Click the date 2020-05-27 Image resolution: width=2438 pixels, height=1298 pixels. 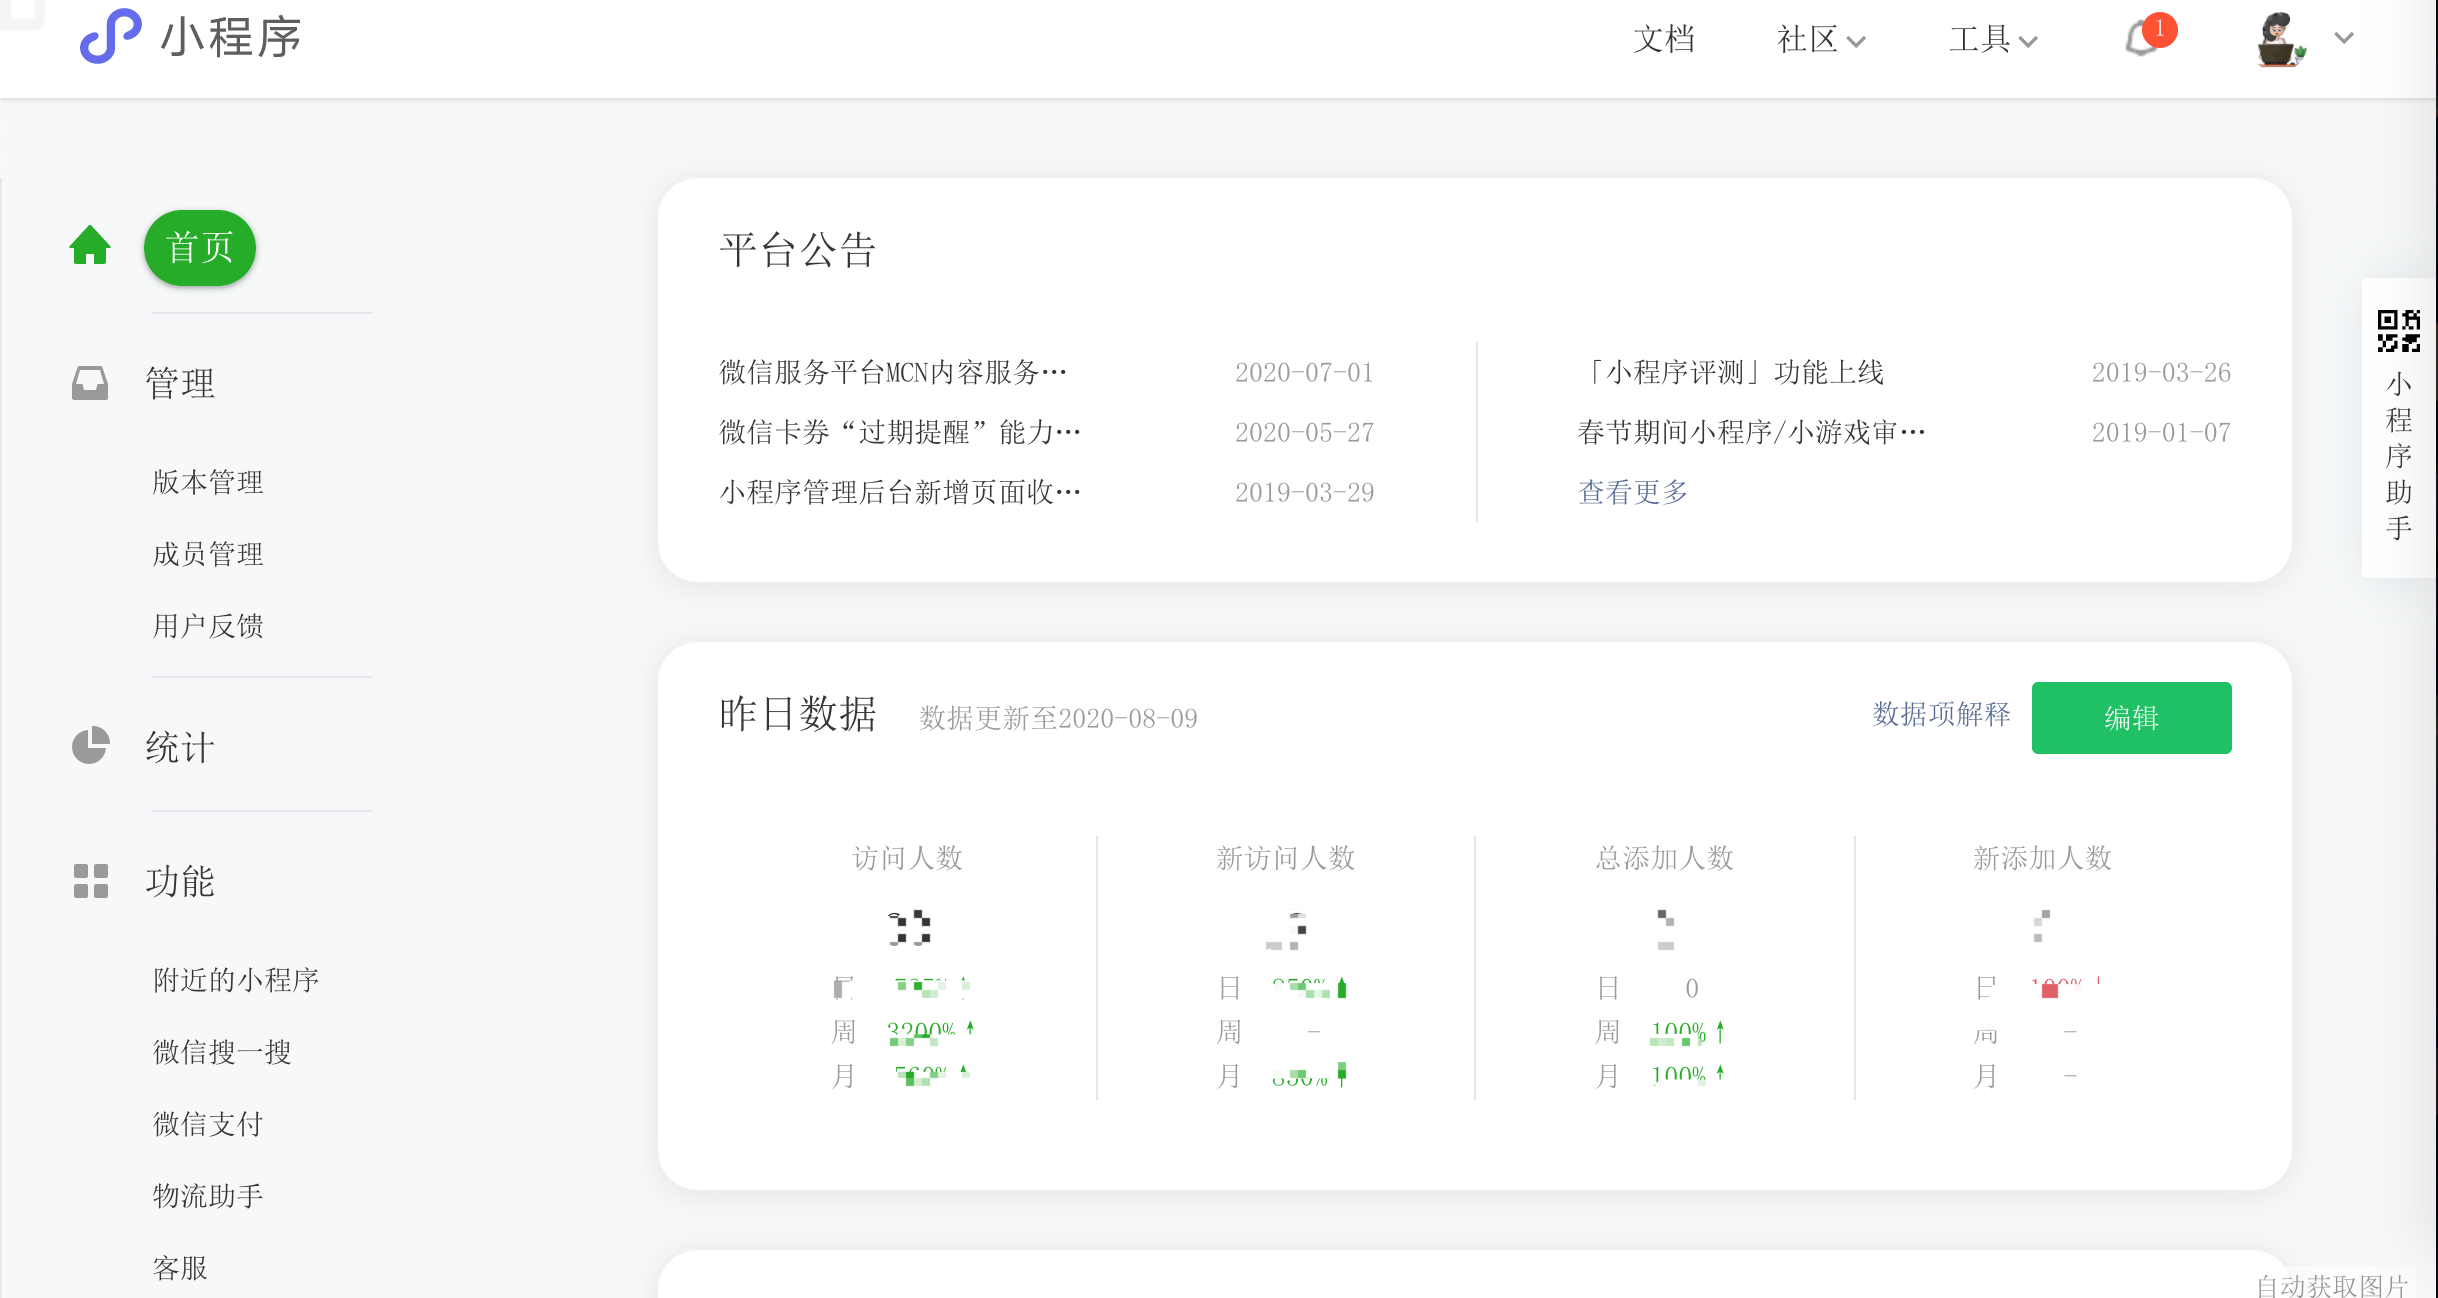click(1304, 432)
